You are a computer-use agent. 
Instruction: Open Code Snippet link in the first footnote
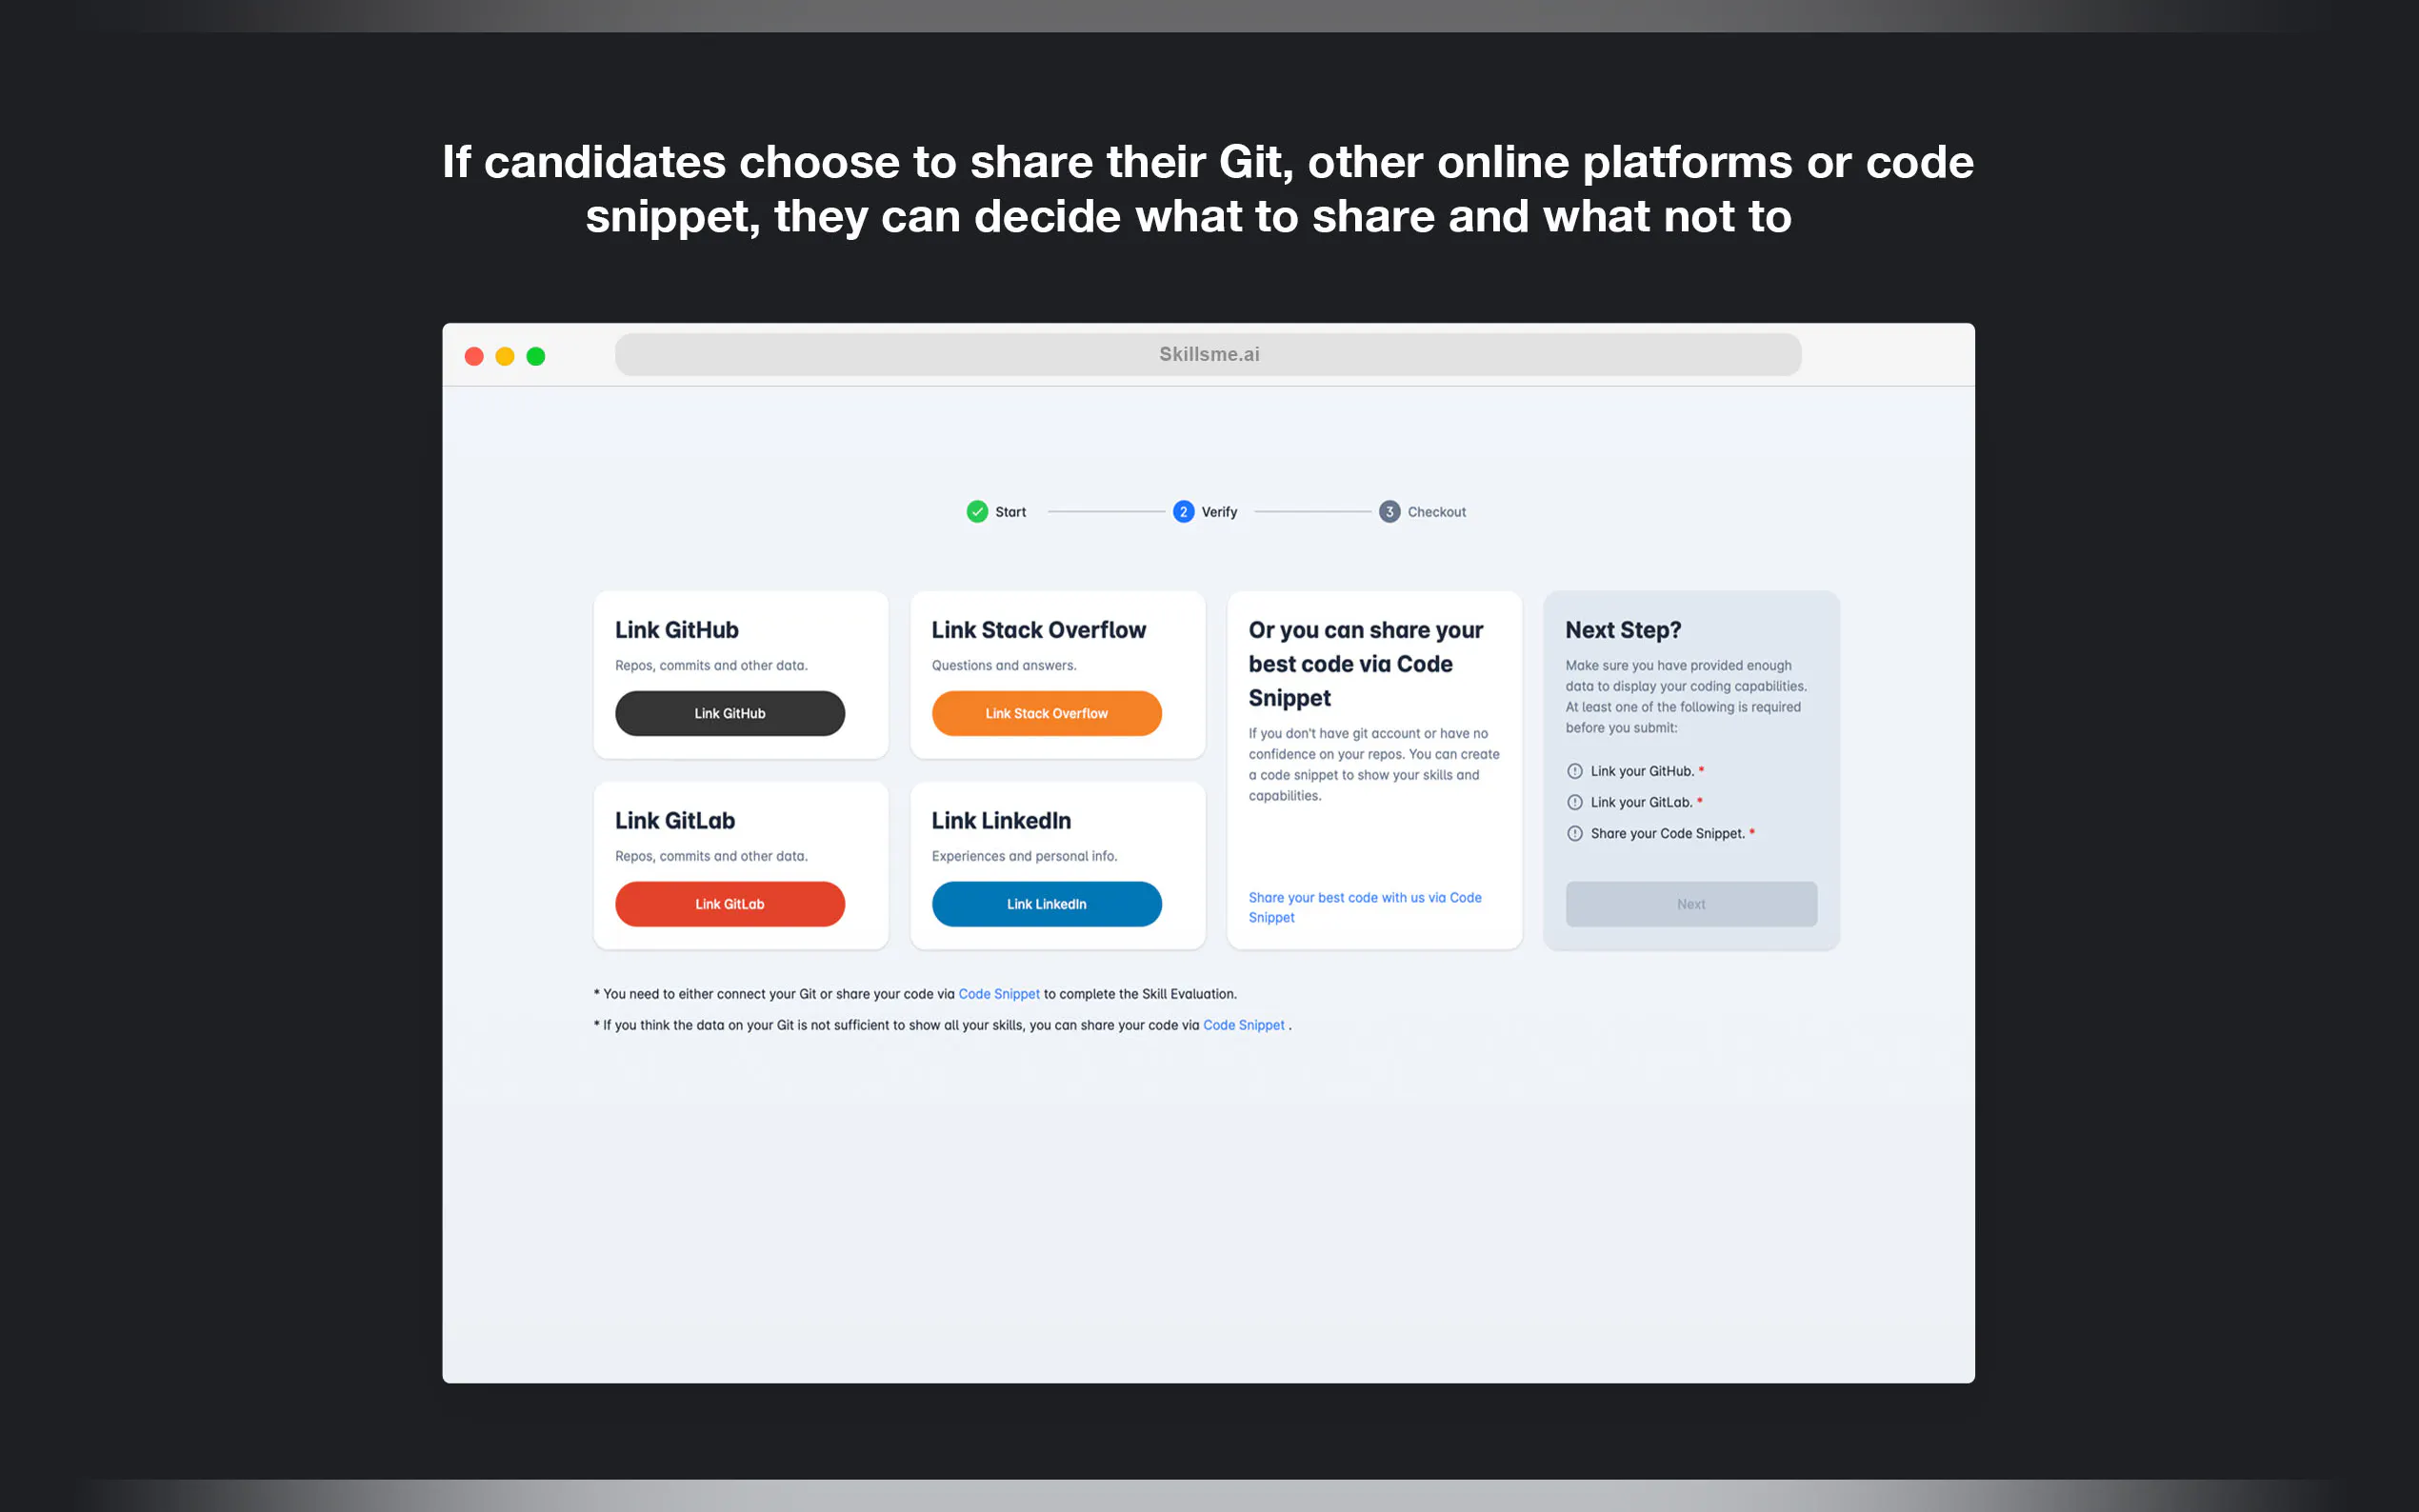999,994
